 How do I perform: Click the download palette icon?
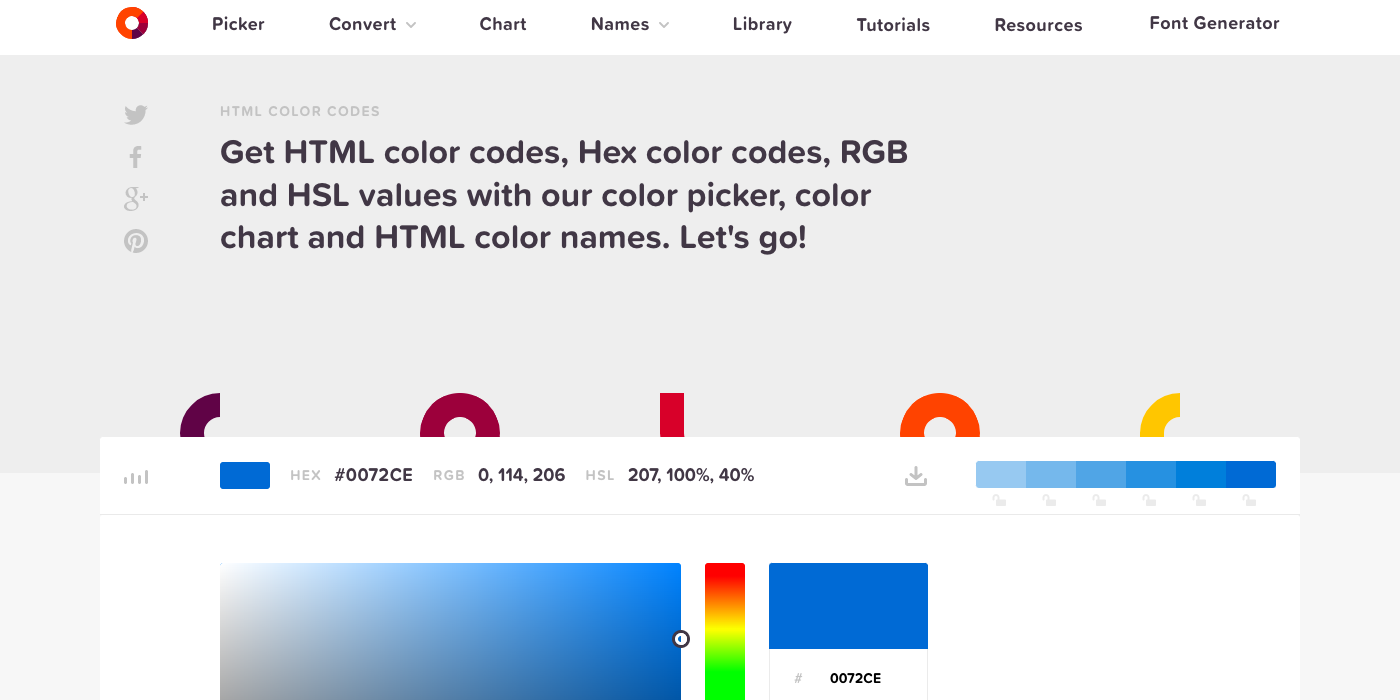click(x=916, y=476)
